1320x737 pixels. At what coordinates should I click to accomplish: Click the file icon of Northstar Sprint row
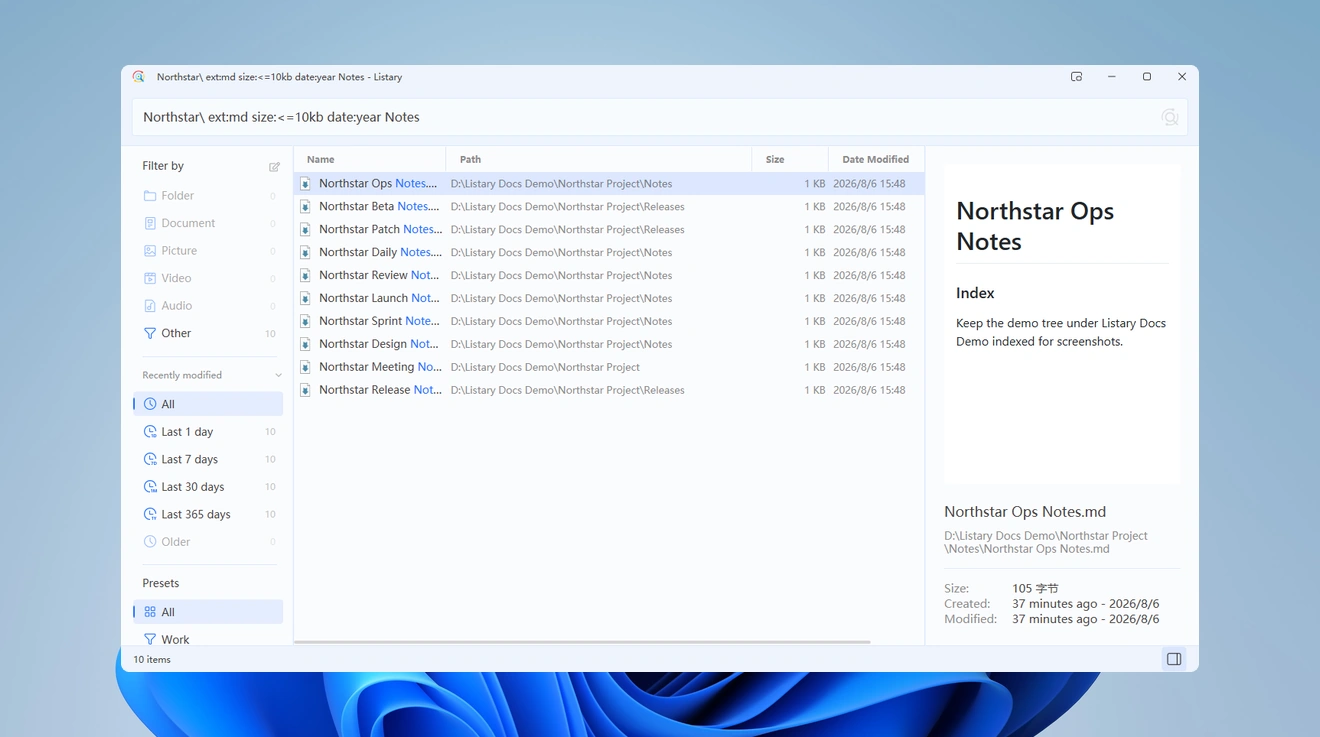[306, 322]
